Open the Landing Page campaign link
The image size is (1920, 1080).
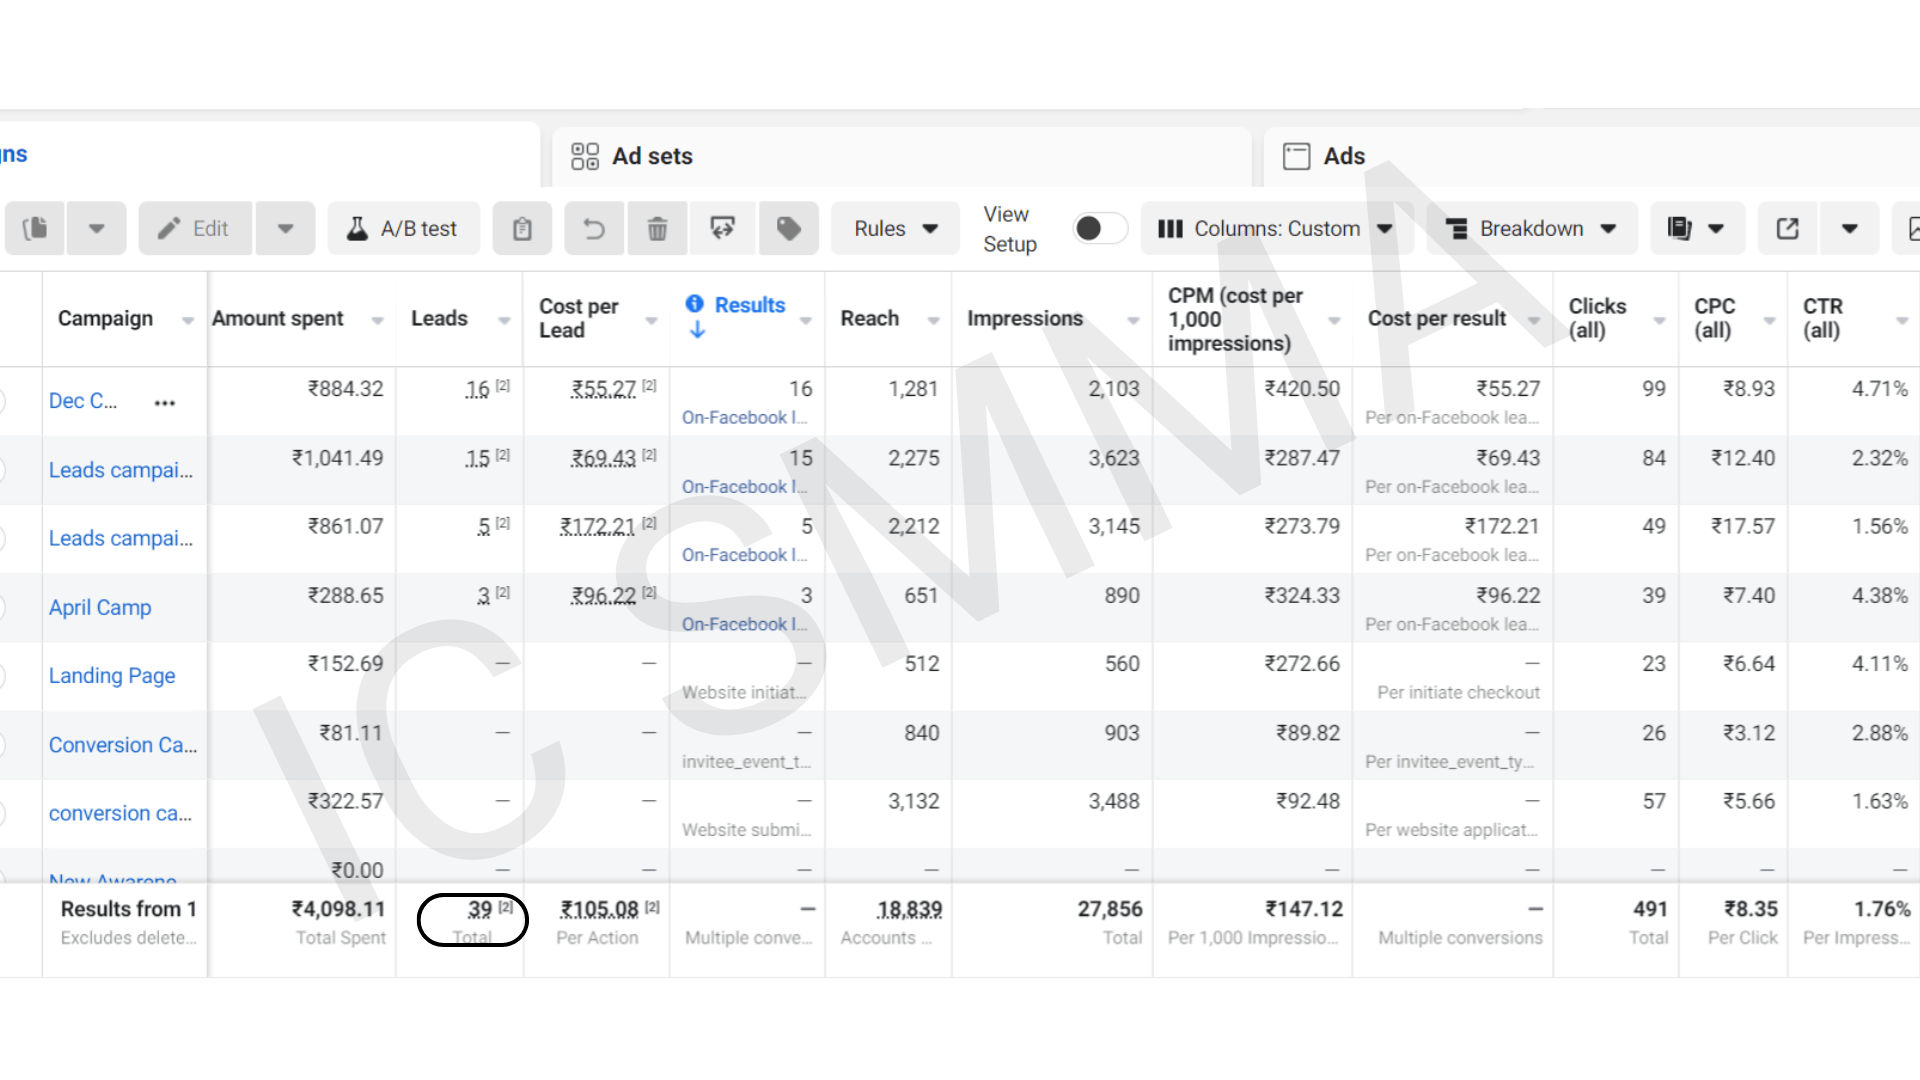112,676
